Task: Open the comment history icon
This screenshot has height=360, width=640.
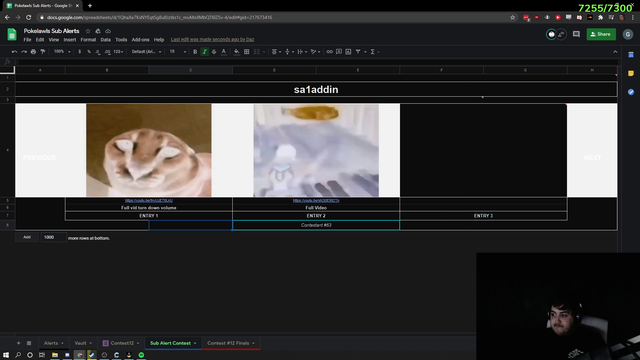Action: (x=576, y=34)
